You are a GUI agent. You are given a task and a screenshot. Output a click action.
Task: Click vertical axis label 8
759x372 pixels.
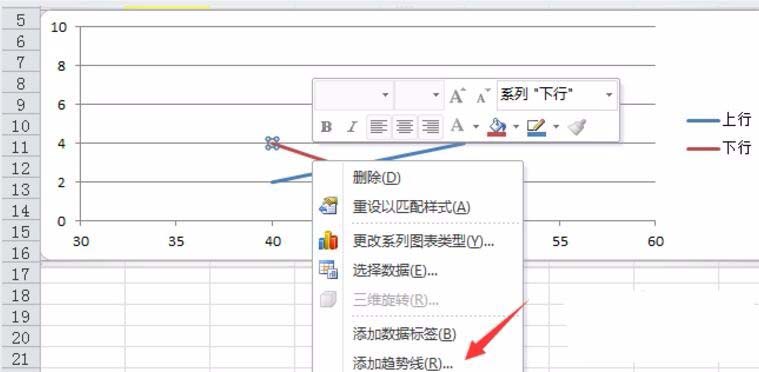[61, 66]
